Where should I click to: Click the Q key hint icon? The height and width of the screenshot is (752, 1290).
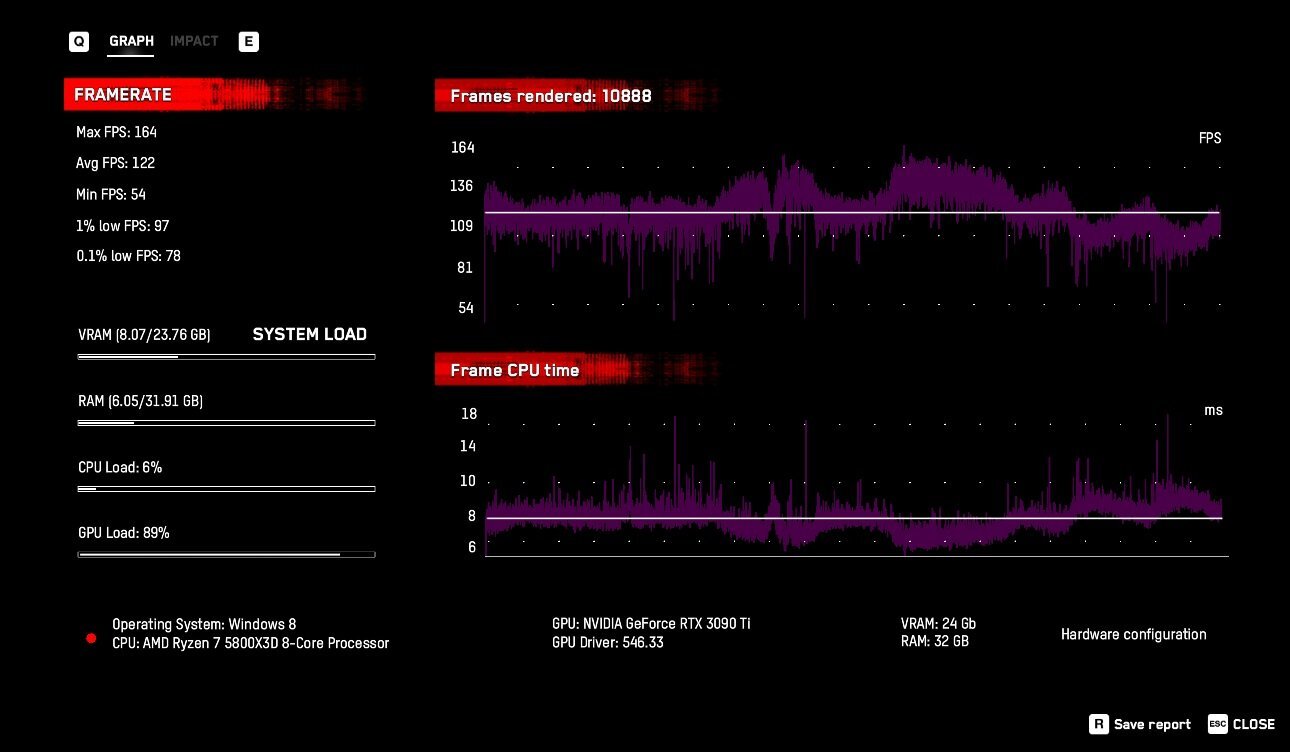[79, 42]
